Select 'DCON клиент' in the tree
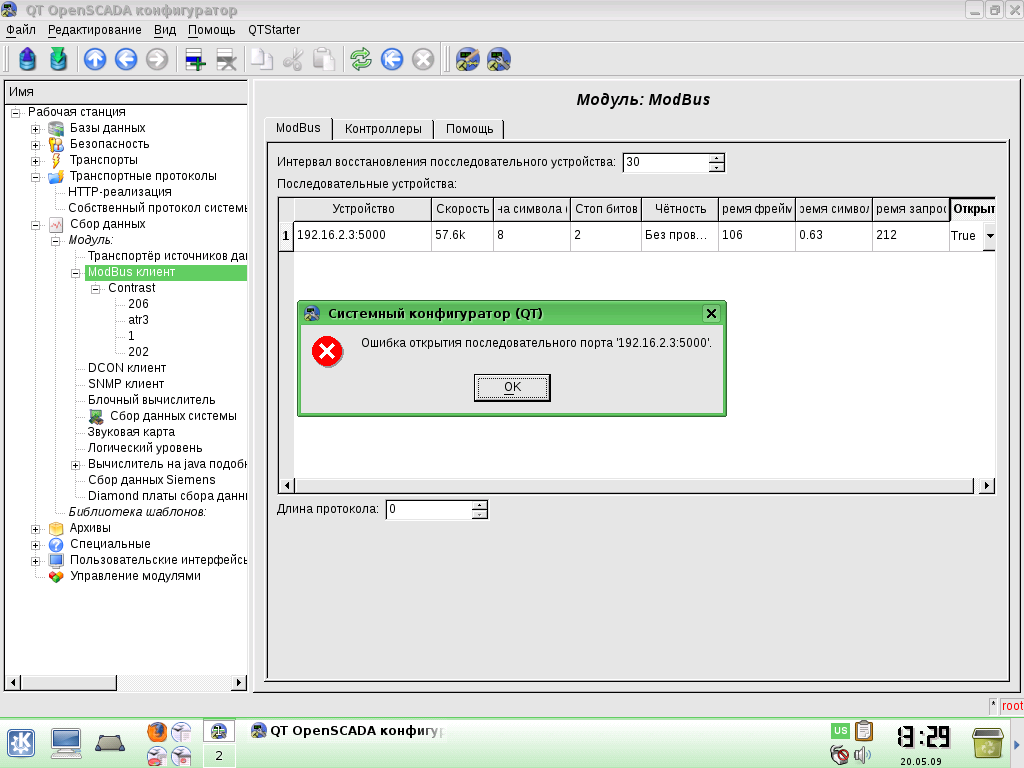Screen dimensions: 1024x768 coord(127,368)
